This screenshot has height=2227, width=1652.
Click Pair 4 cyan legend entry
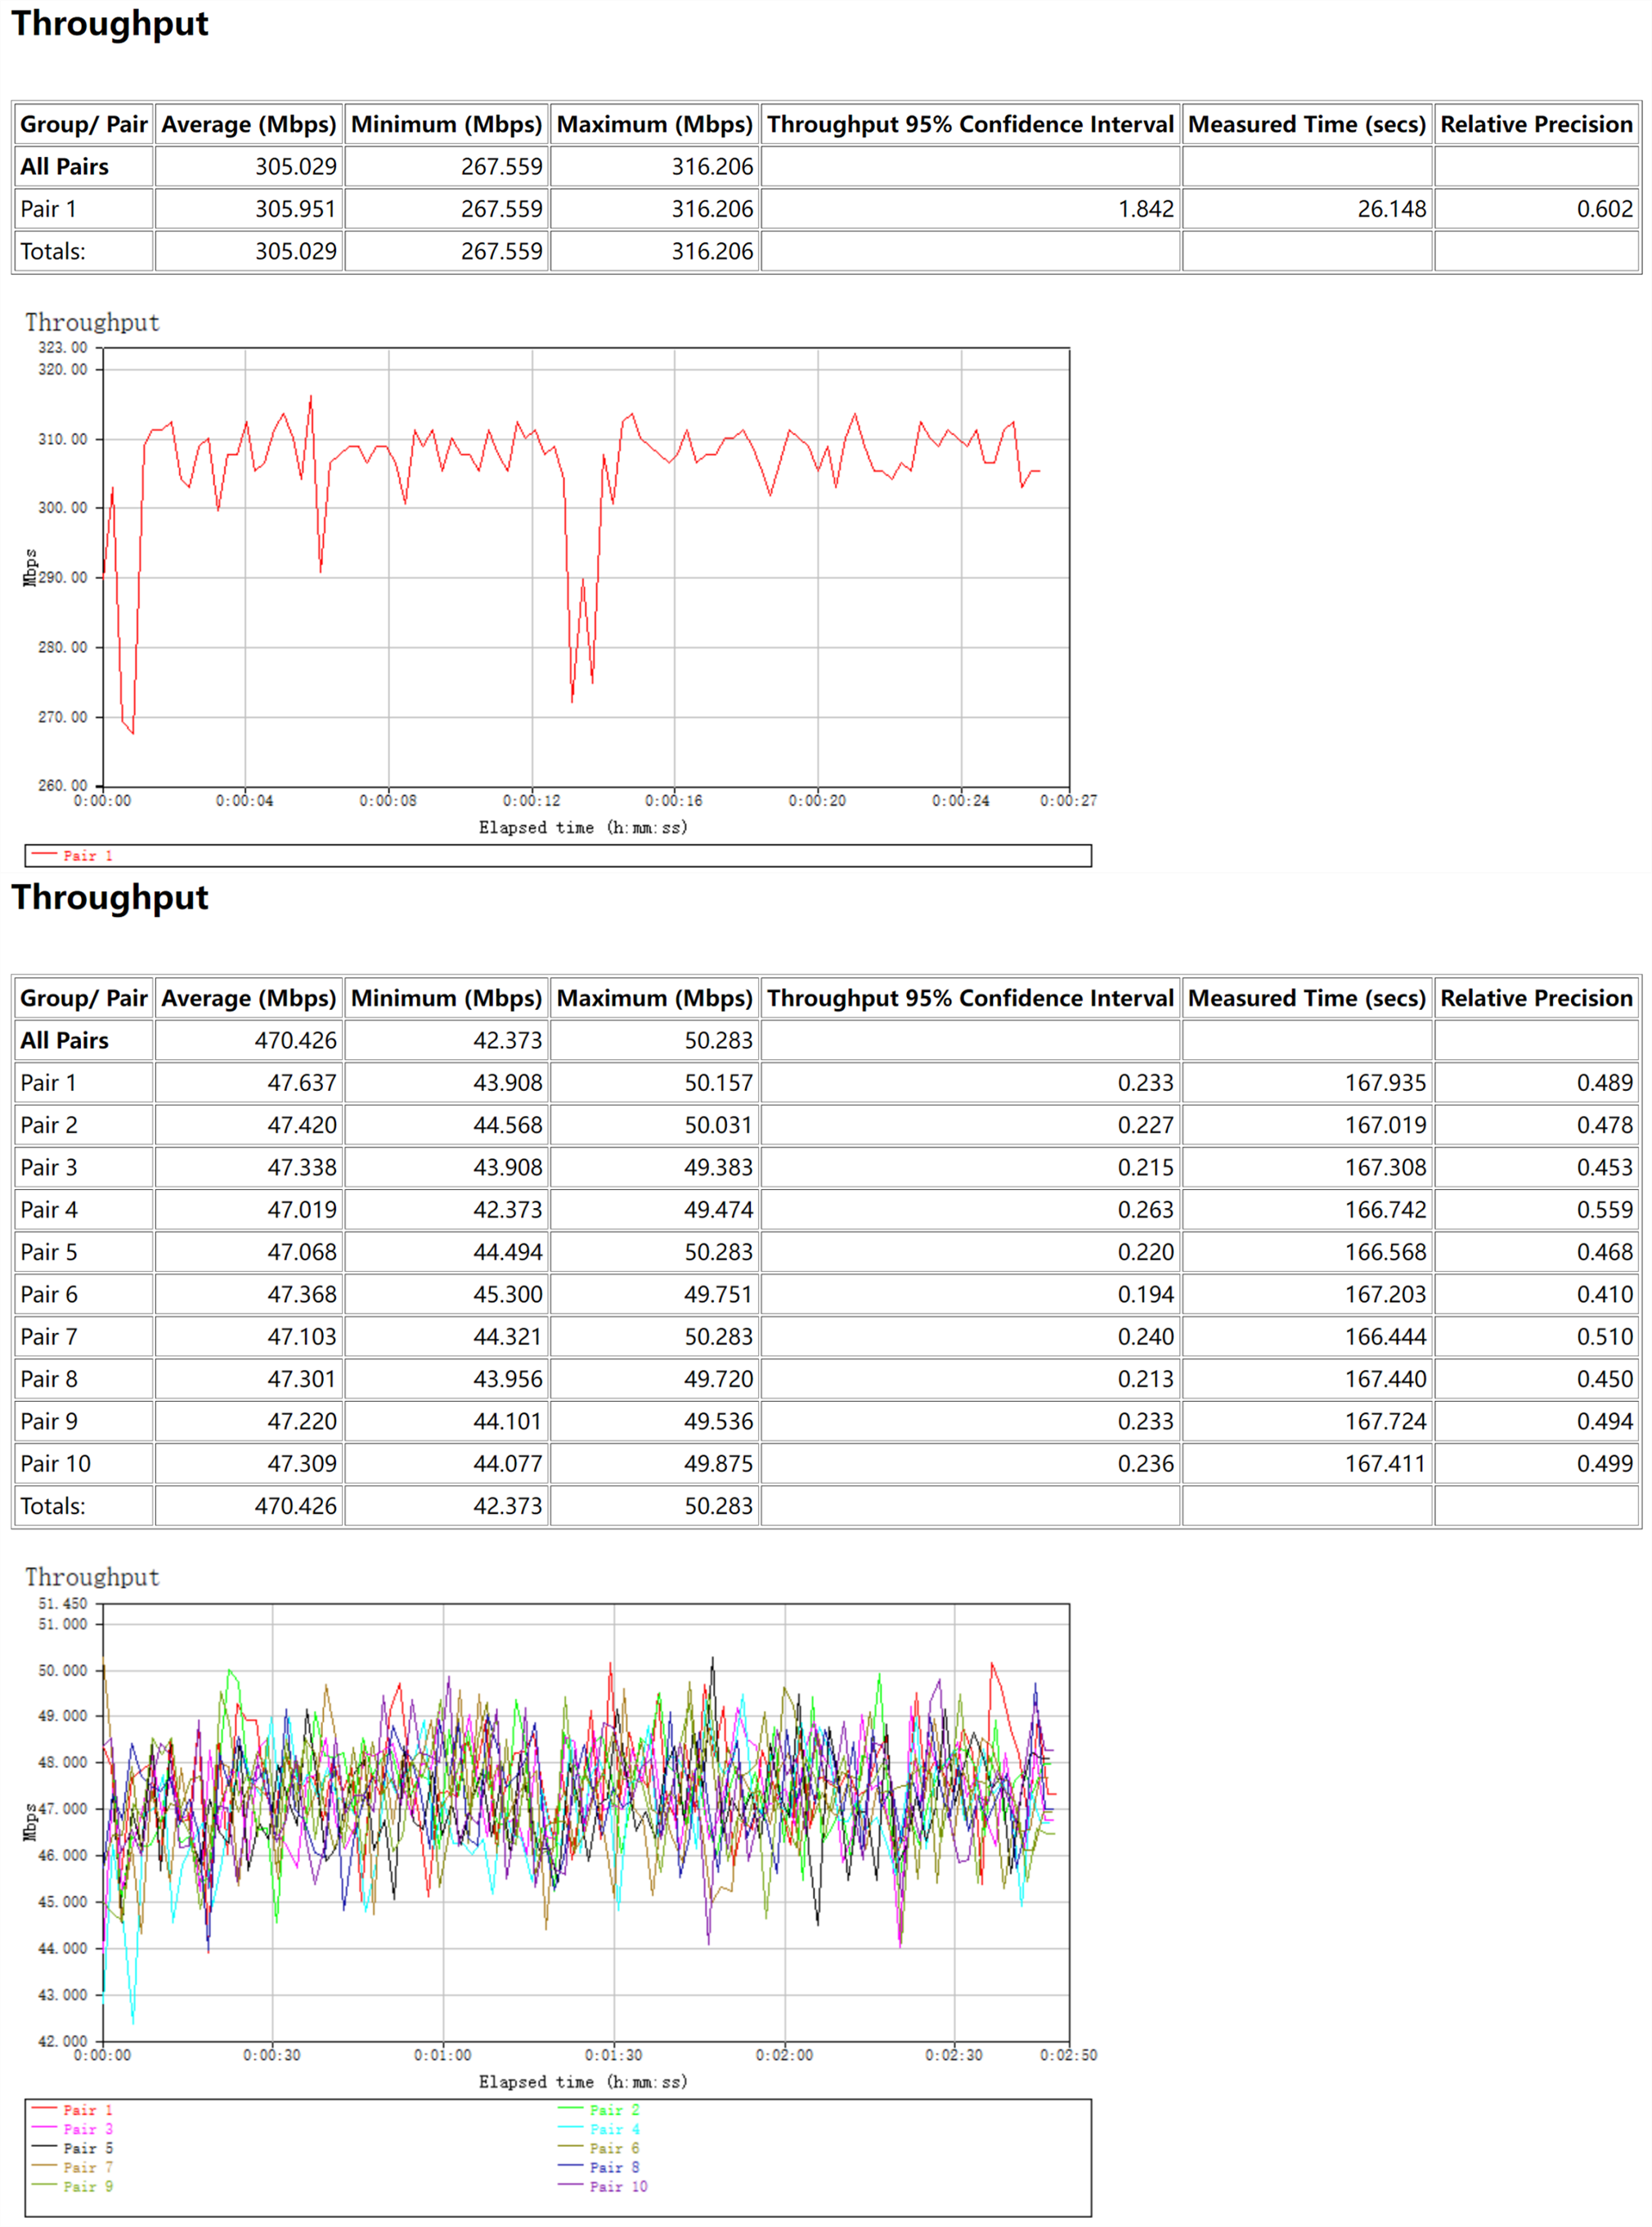tap(613, 2128)
